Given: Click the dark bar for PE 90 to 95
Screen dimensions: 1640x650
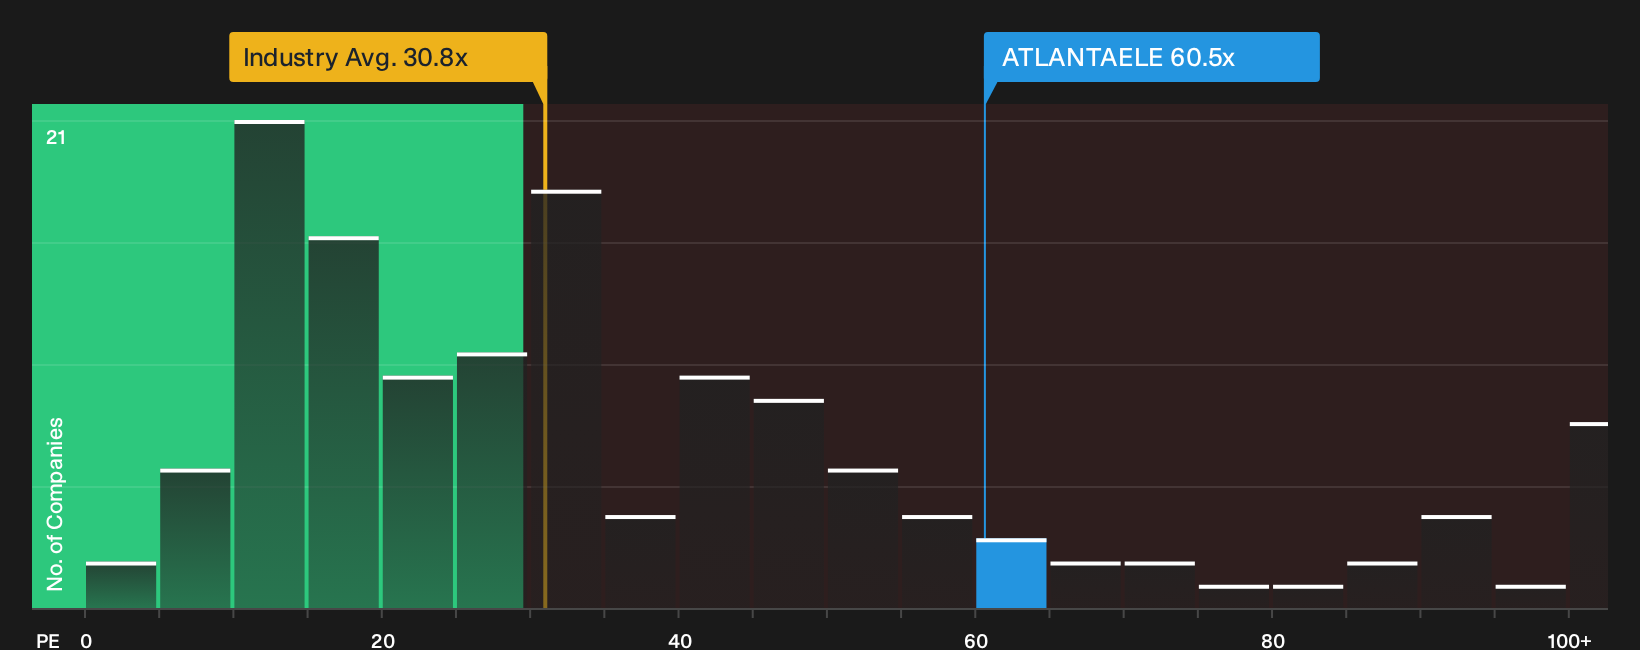Looking at the screenshot, I should point(1456,562).
